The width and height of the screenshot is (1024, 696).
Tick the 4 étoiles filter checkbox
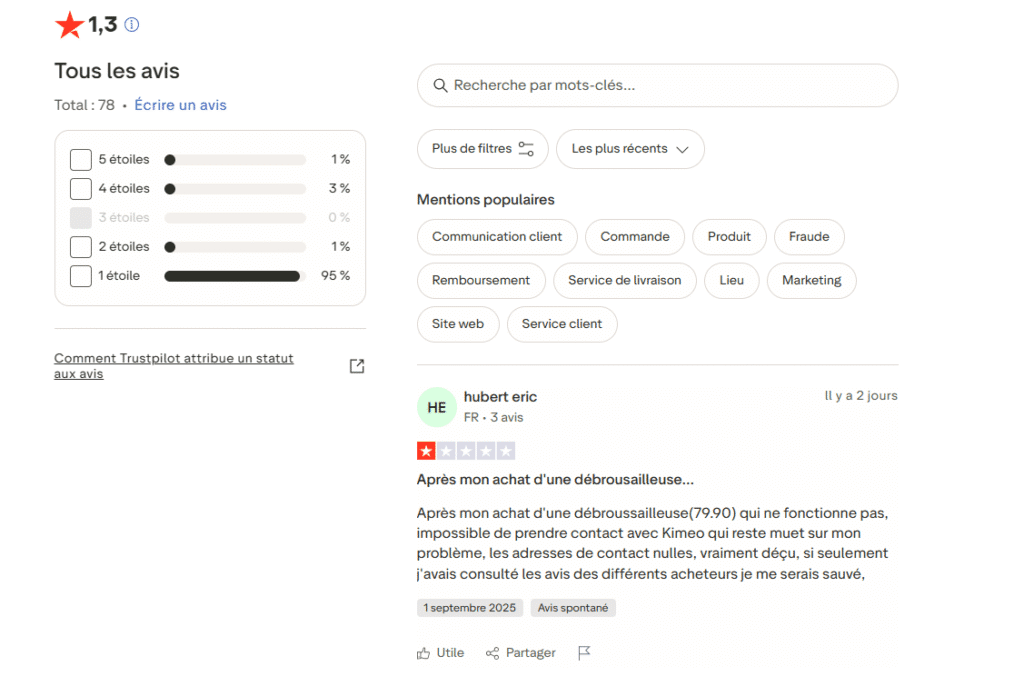click(x=81, y=189)
